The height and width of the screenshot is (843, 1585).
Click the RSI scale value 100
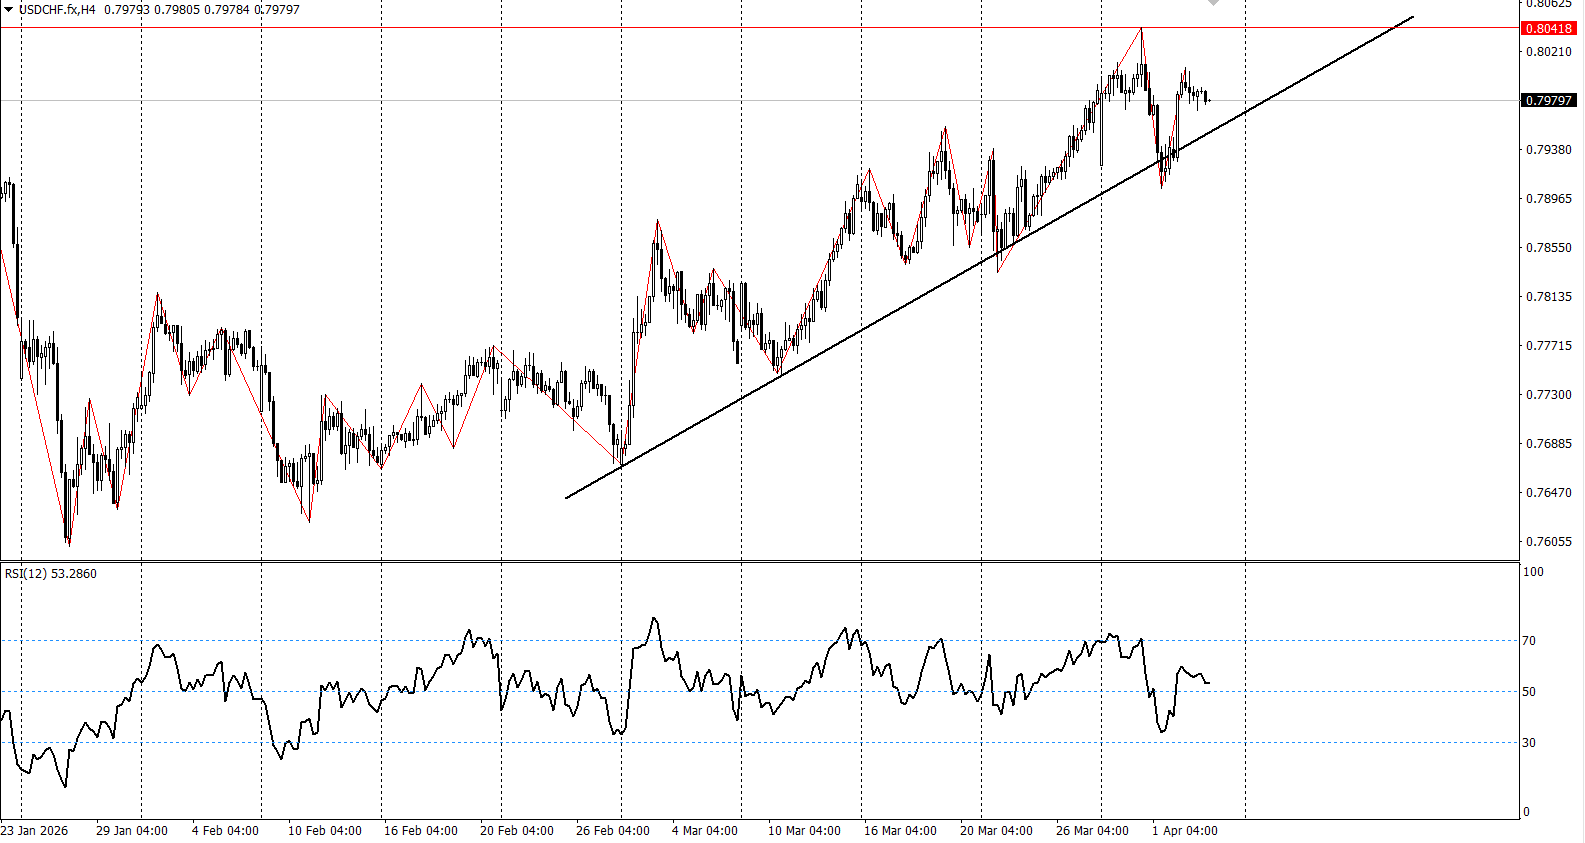(1533, 571)
